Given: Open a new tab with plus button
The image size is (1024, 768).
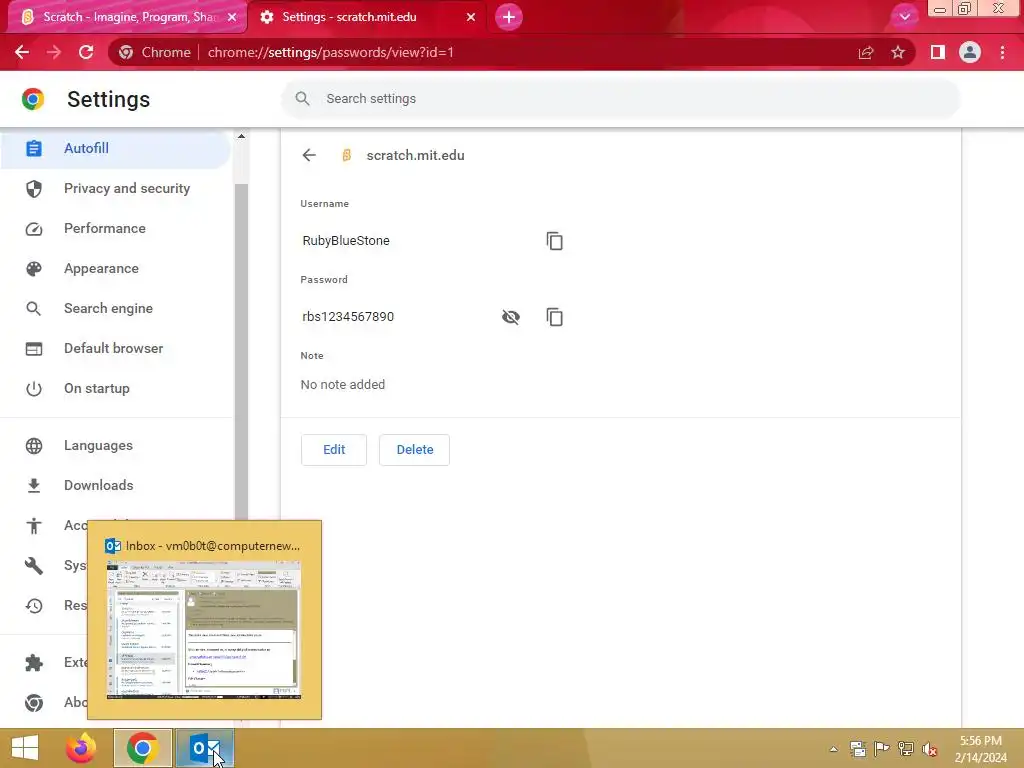Looking at the screenshot, I should [x=509, y=17].
